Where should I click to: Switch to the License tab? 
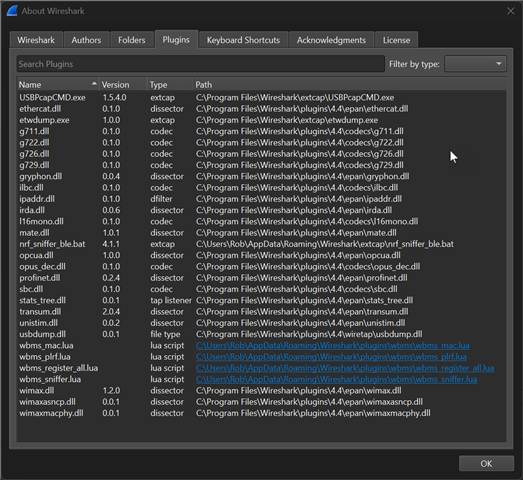coord(396,40)
